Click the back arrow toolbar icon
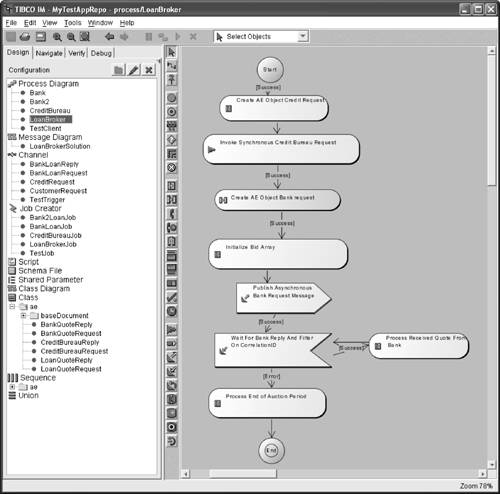The width and height of the screenshot is (500, 494). [x=110, y=36]
